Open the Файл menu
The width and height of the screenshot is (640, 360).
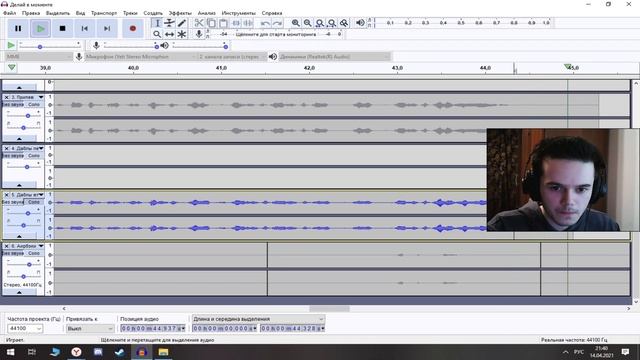[9, 13]
